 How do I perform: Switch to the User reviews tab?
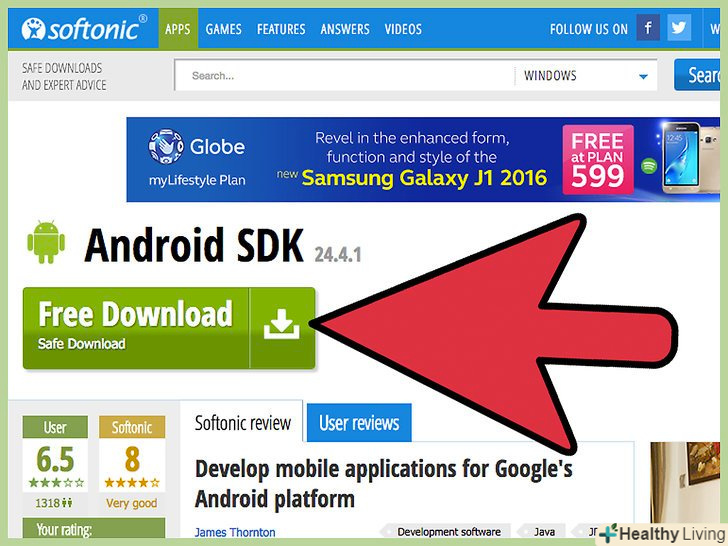tap(359, 422)
